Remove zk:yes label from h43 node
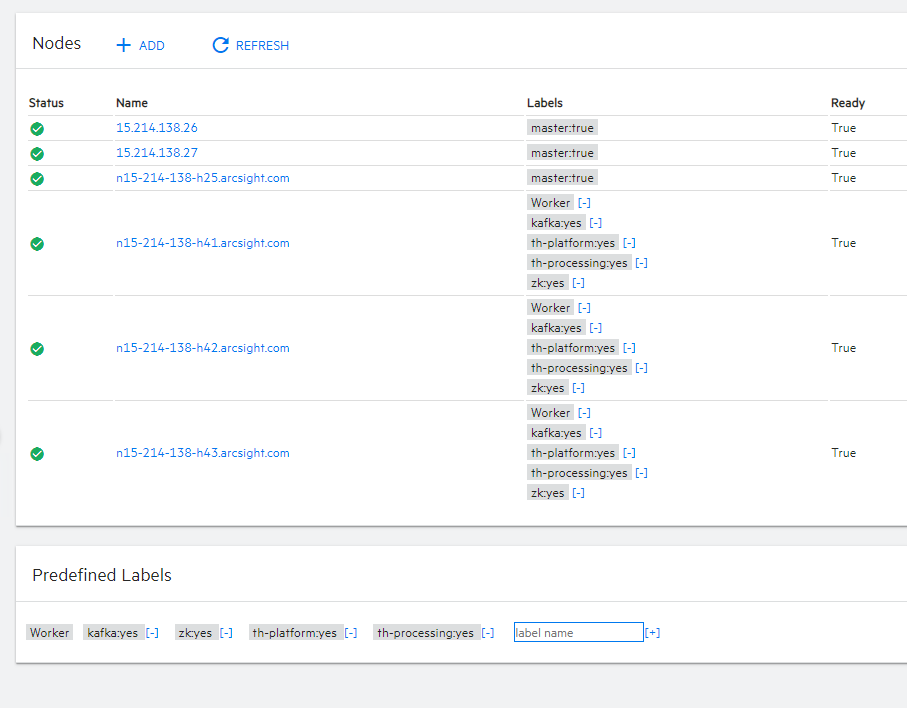Screen dimensions: 907x708 [x=578, y=493]
